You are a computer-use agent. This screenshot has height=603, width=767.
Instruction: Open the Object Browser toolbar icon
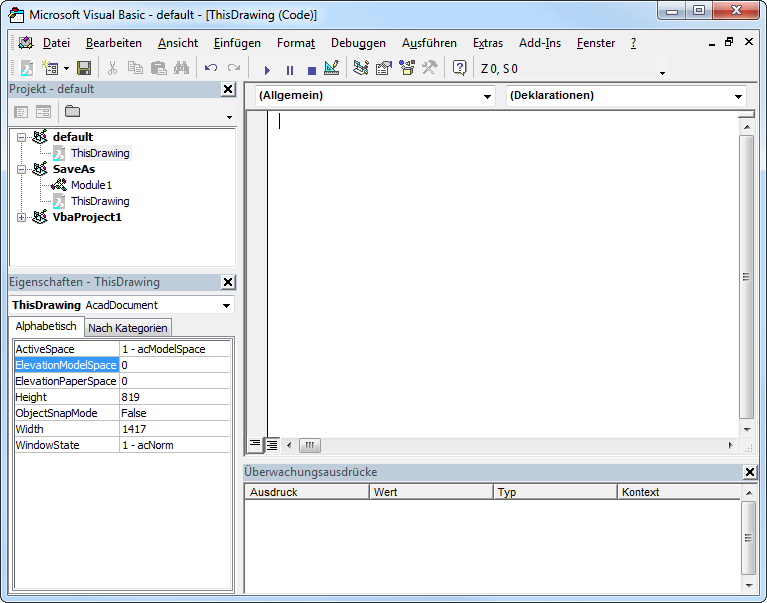coord(407,68)
